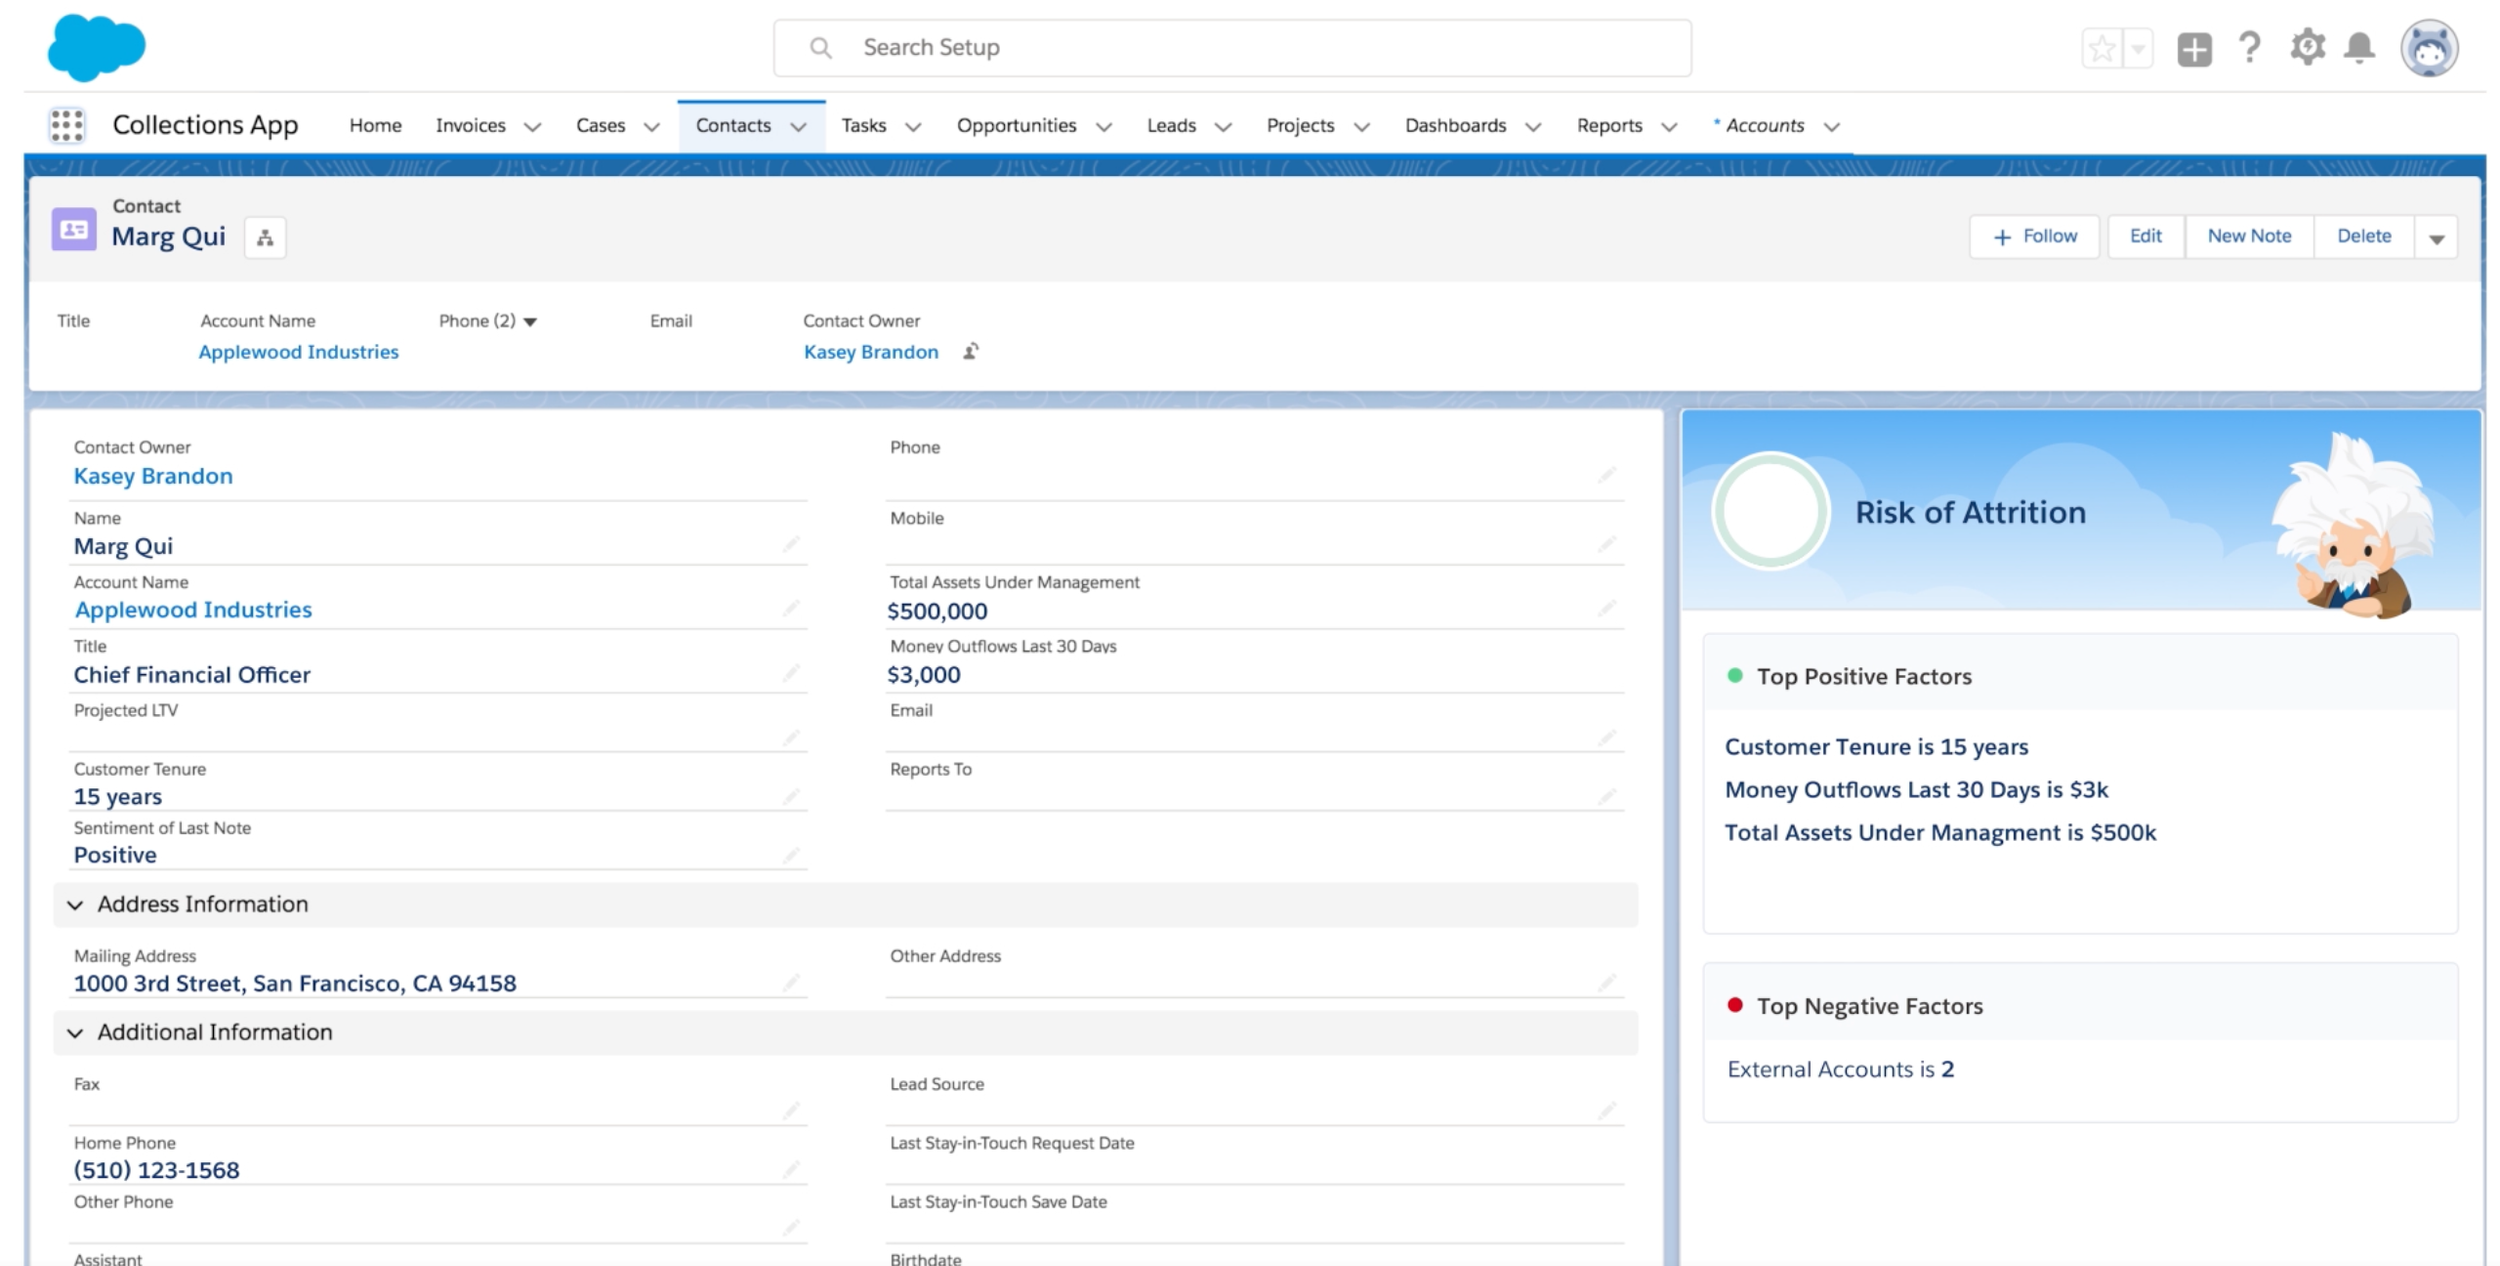The width and height of the screenshot is (2500, 1266).
Task: Edit Home Phone pencil icon
Action: click(791, 1169)
